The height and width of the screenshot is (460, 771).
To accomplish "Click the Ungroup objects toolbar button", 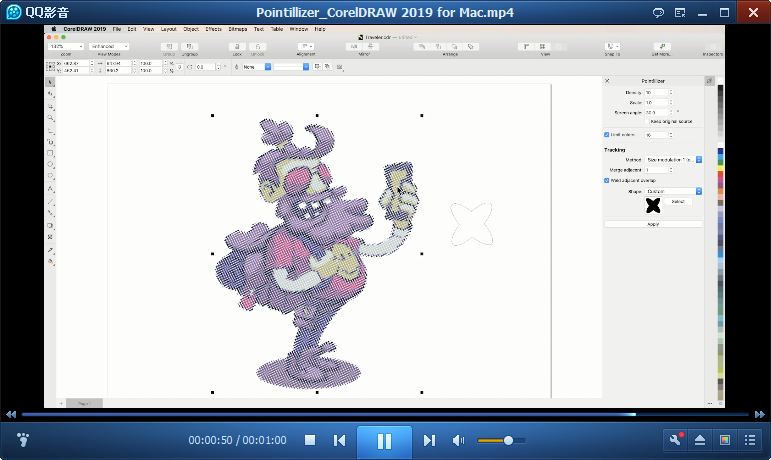I will pyautogui.click(x=189, y=46).
